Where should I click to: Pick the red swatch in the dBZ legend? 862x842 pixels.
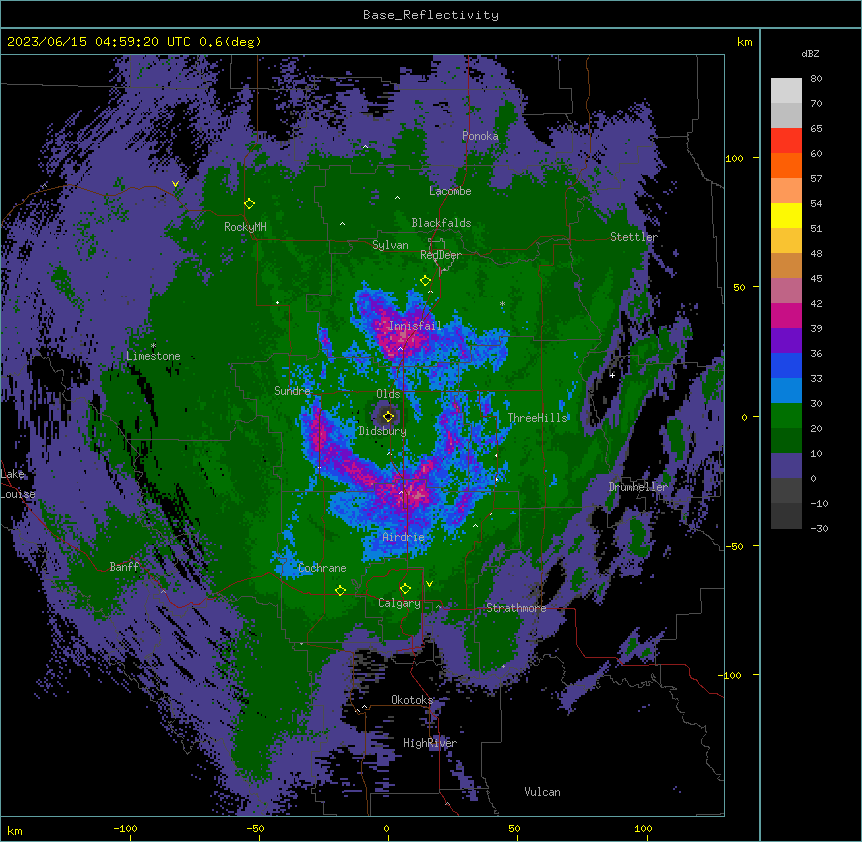[786, 141]
